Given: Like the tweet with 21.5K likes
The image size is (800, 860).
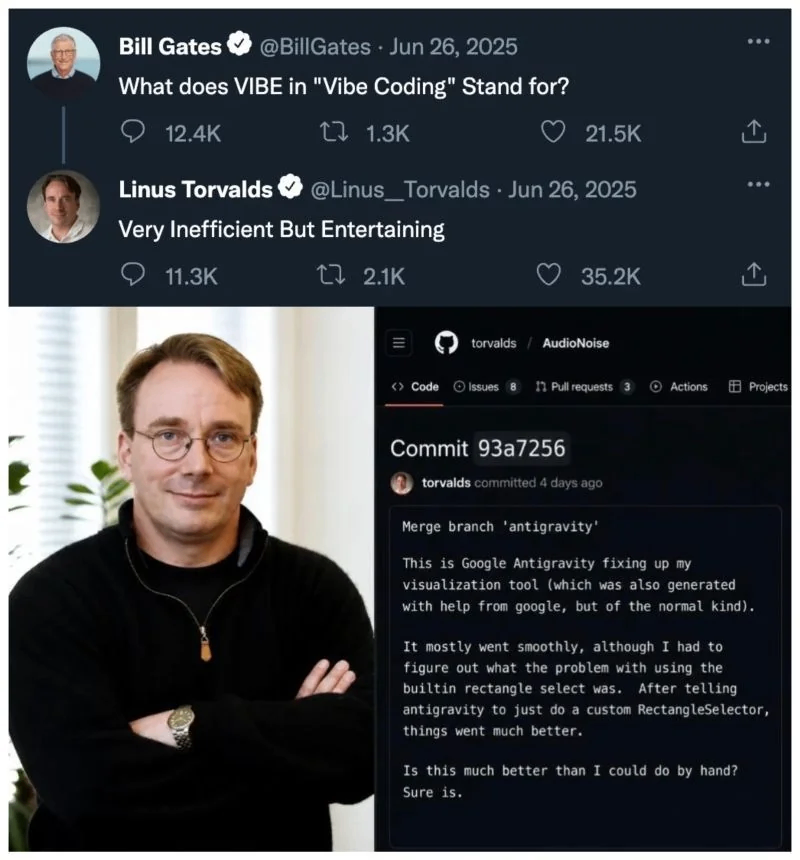Looking at the screenshot, I should coord(553,132).
